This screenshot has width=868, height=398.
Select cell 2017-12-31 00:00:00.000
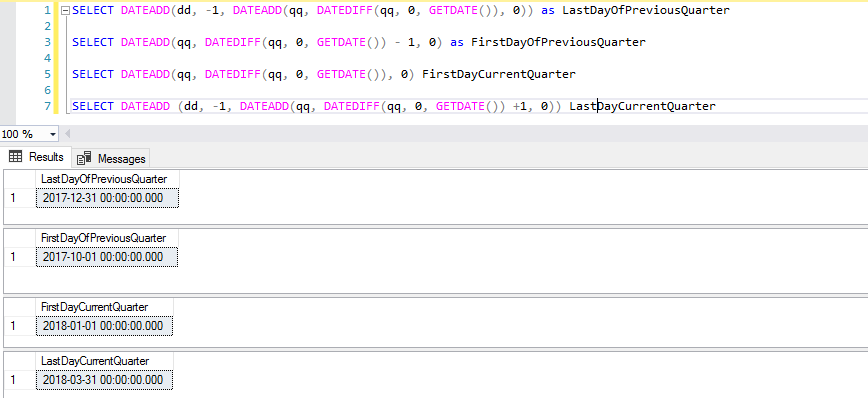coord(107,198)
